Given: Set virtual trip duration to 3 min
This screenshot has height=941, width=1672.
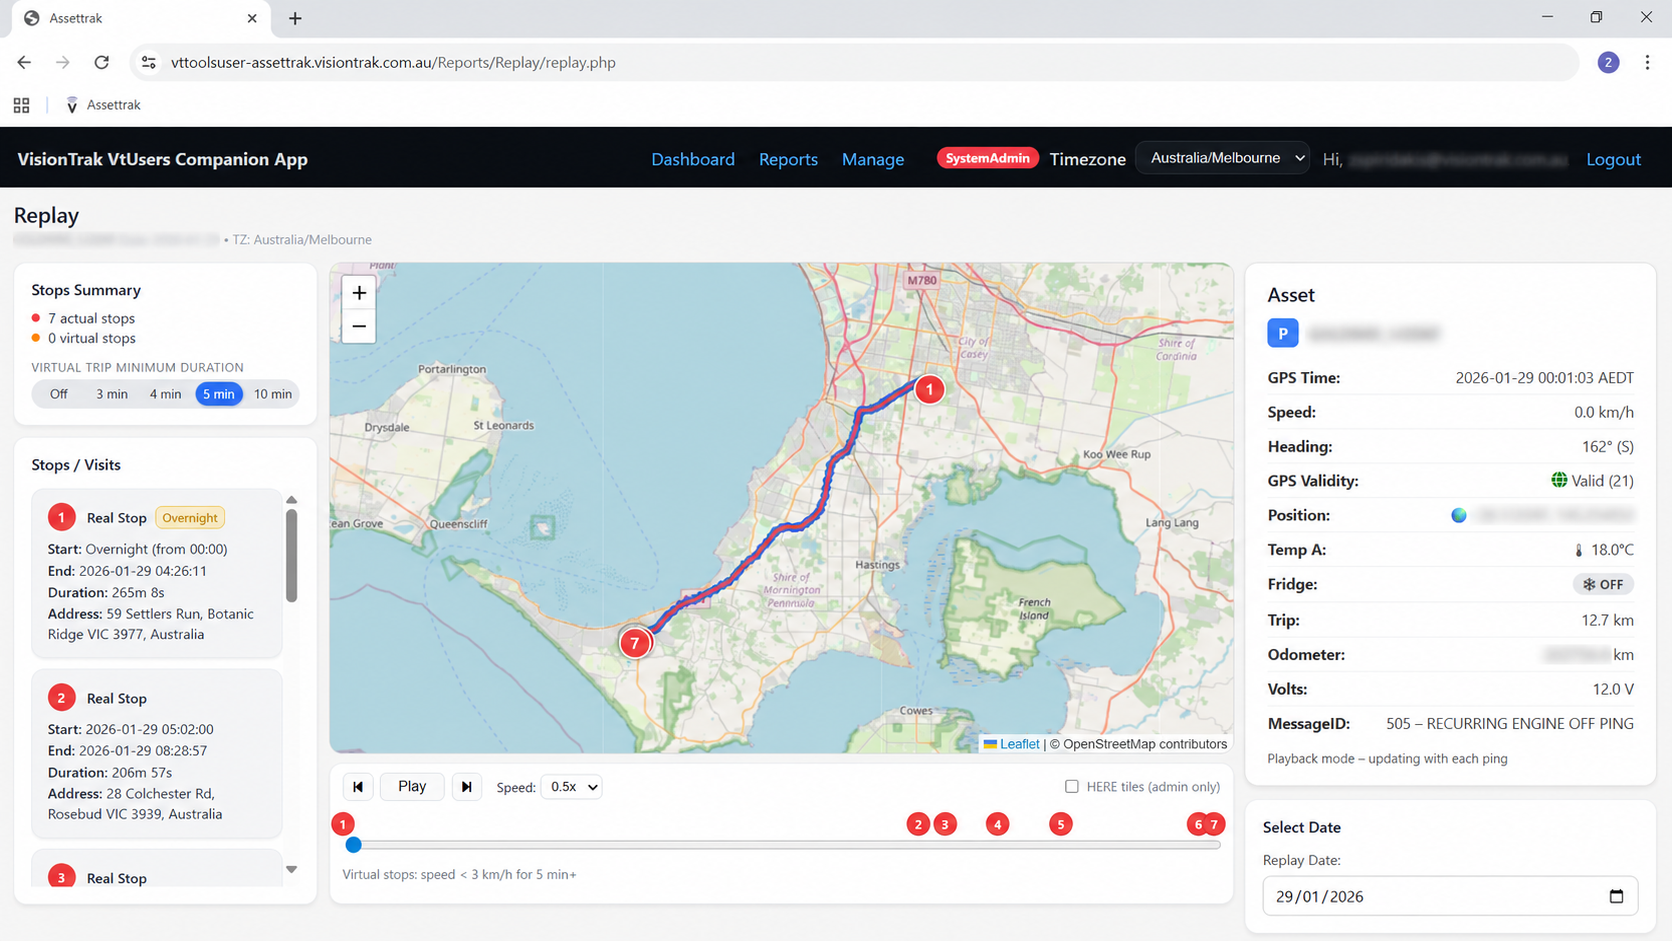Looking at the screenshot, I should tap(112, 394).
